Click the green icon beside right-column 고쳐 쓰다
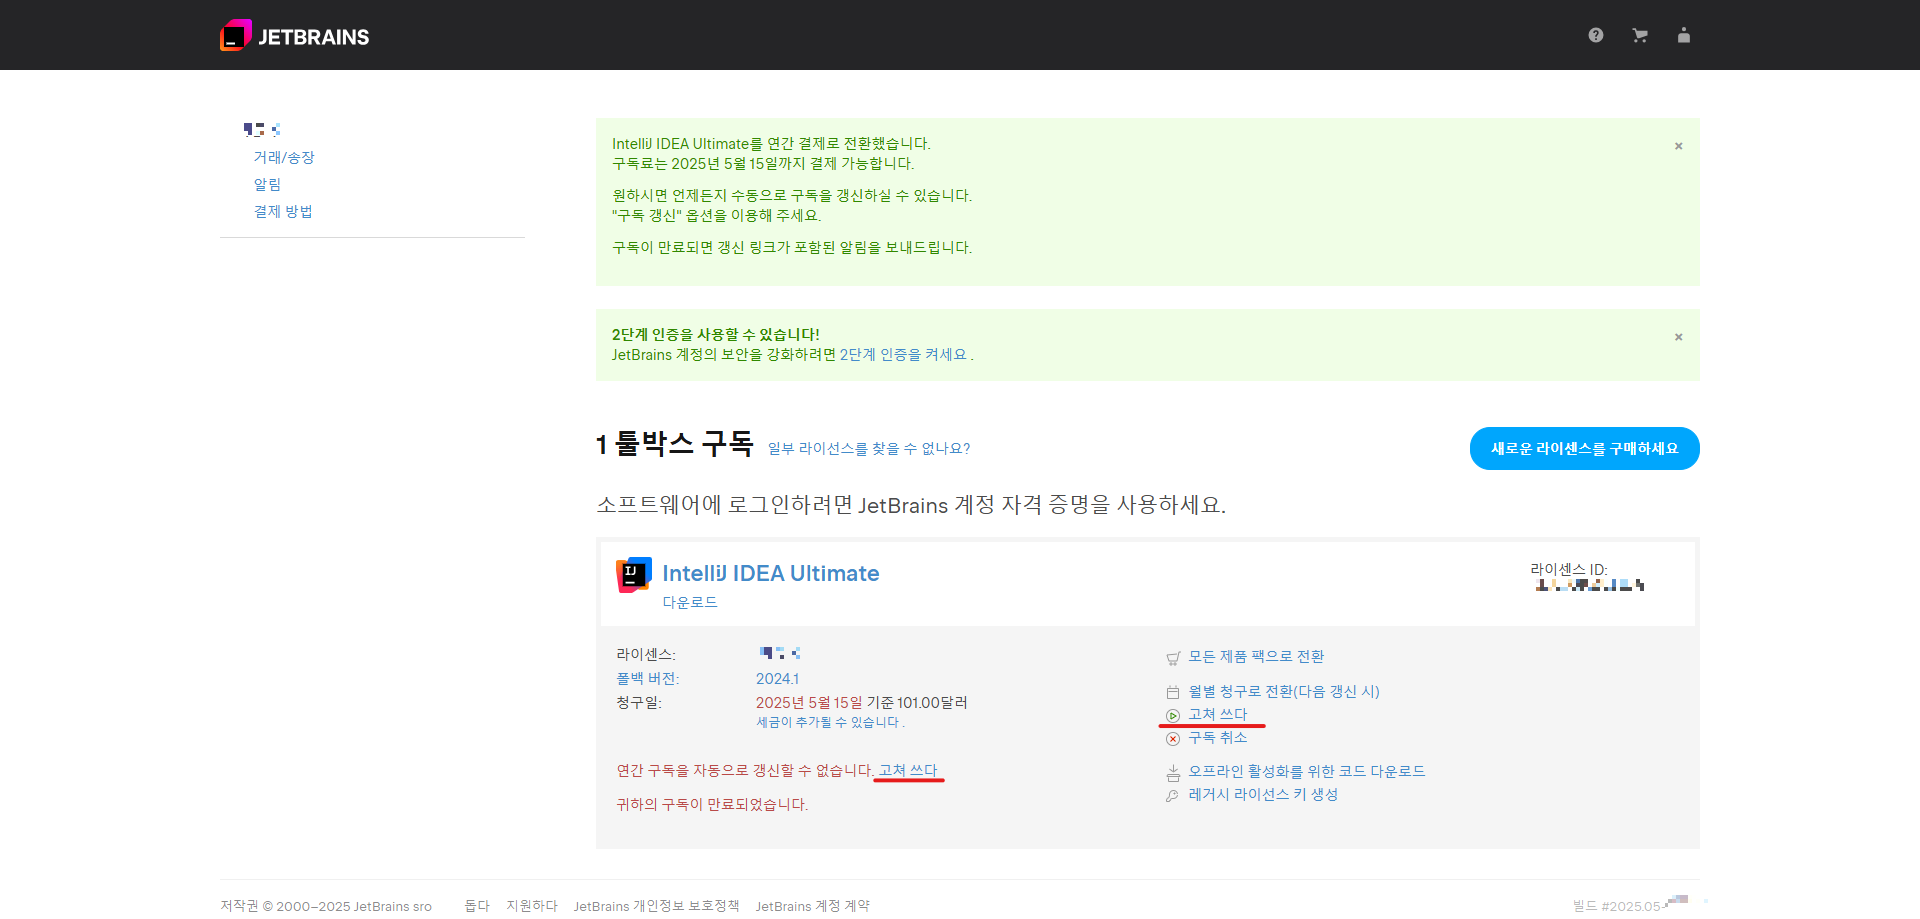The height and width of the screenshot is (919, 1920). (1173, 716)
